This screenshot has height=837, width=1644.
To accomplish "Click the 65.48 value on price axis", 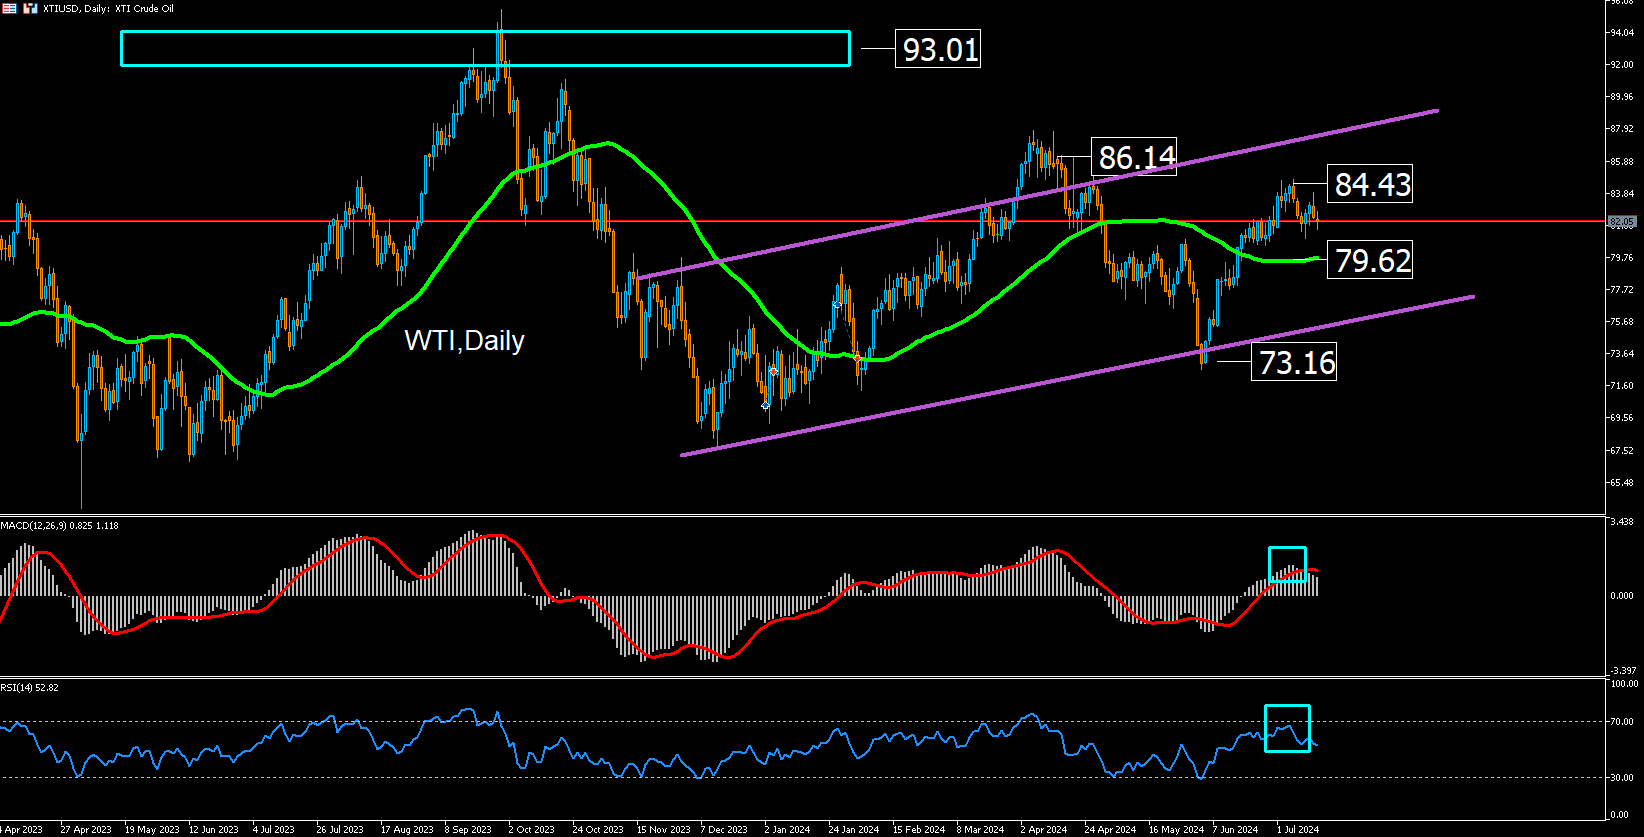I will click(x=1621, y=483).
